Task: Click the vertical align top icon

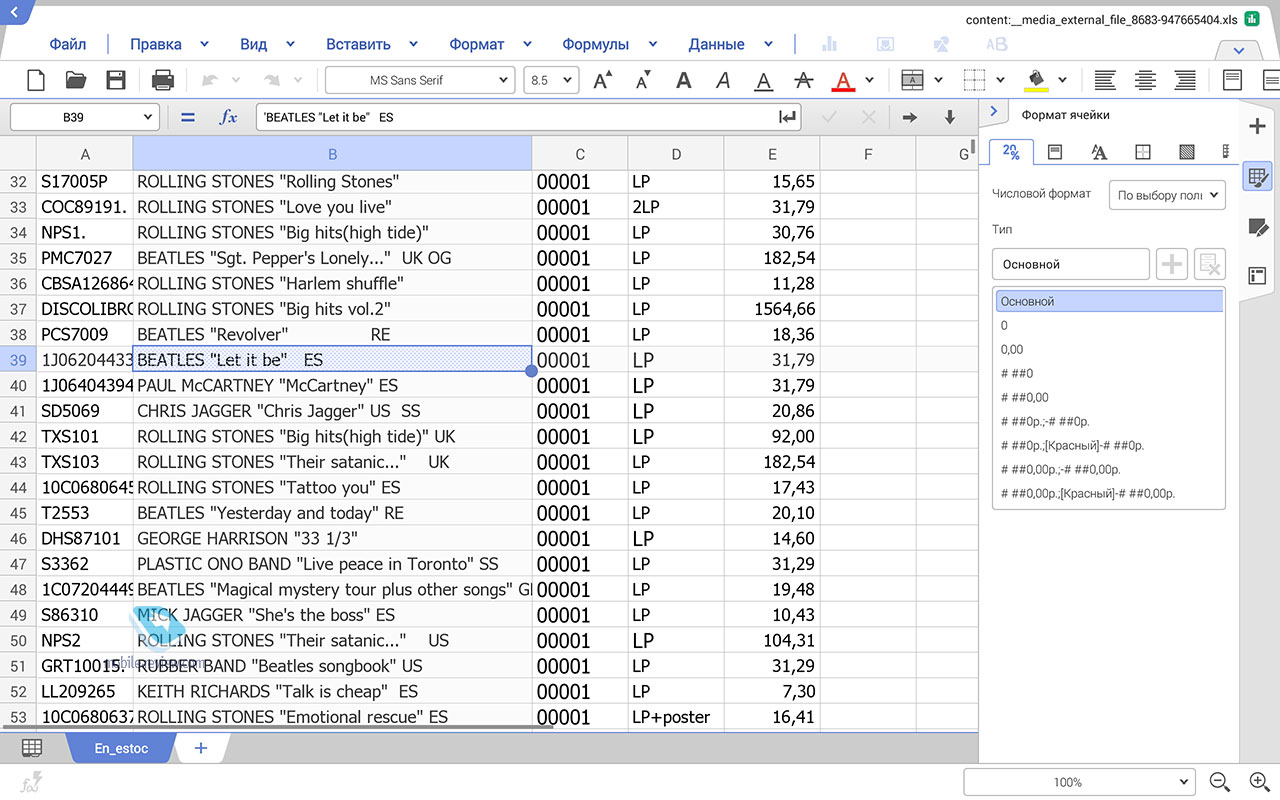Action: [x=1232, y=80]
